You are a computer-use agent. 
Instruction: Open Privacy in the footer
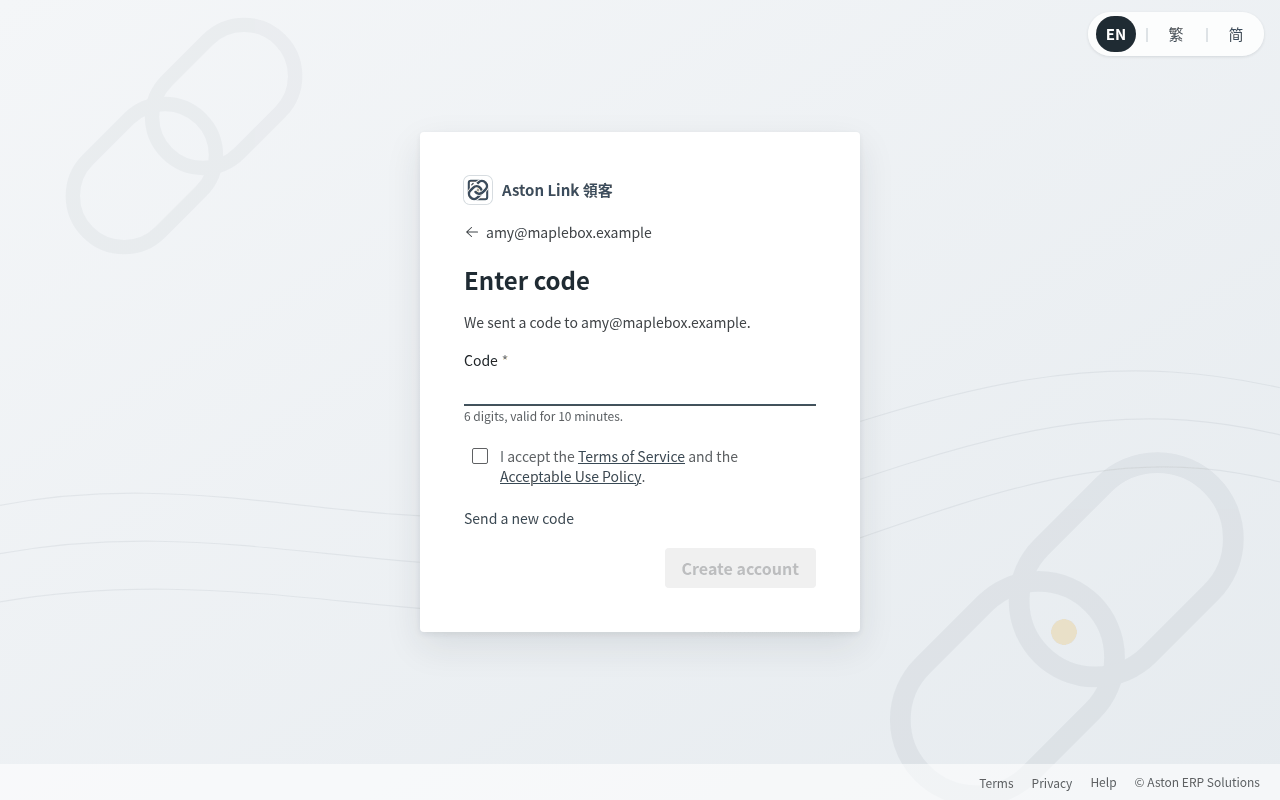[1051, 783]
